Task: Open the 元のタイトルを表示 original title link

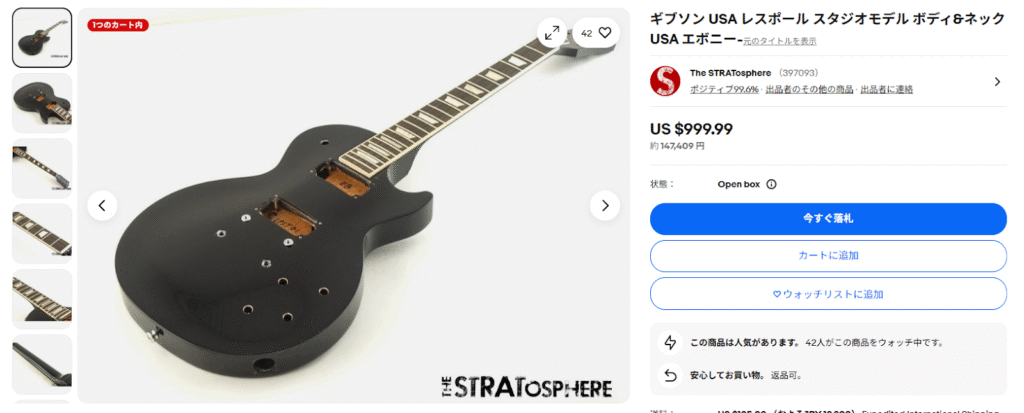Action: point(780,41)
